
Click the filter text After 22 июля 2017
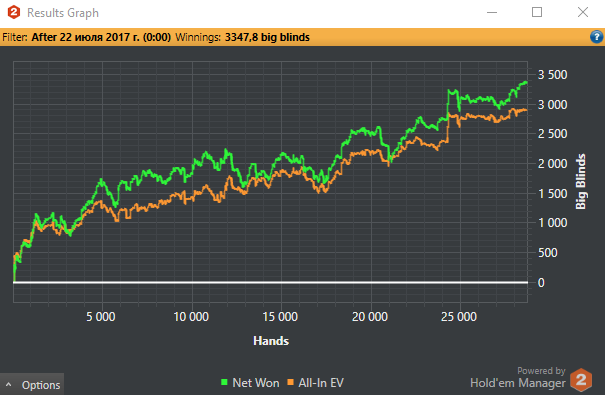pyautogui.click(x=101, y=37)
